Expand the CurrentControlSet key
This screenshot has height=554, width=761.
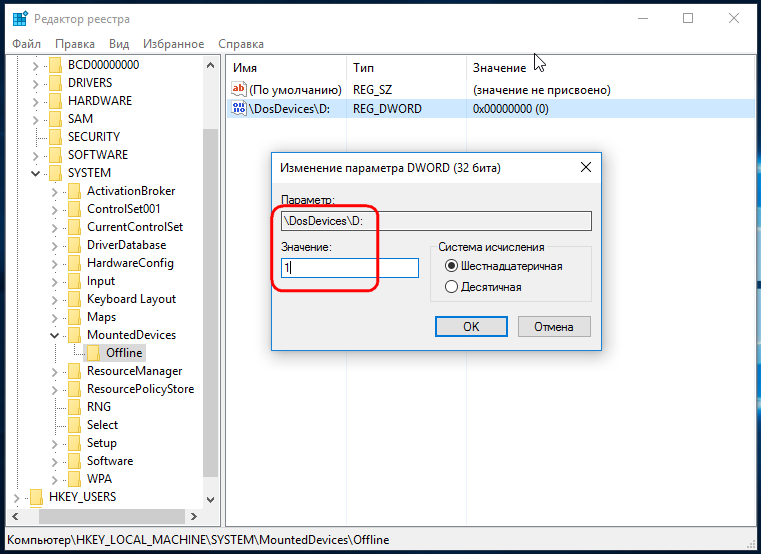coord(54,228)
